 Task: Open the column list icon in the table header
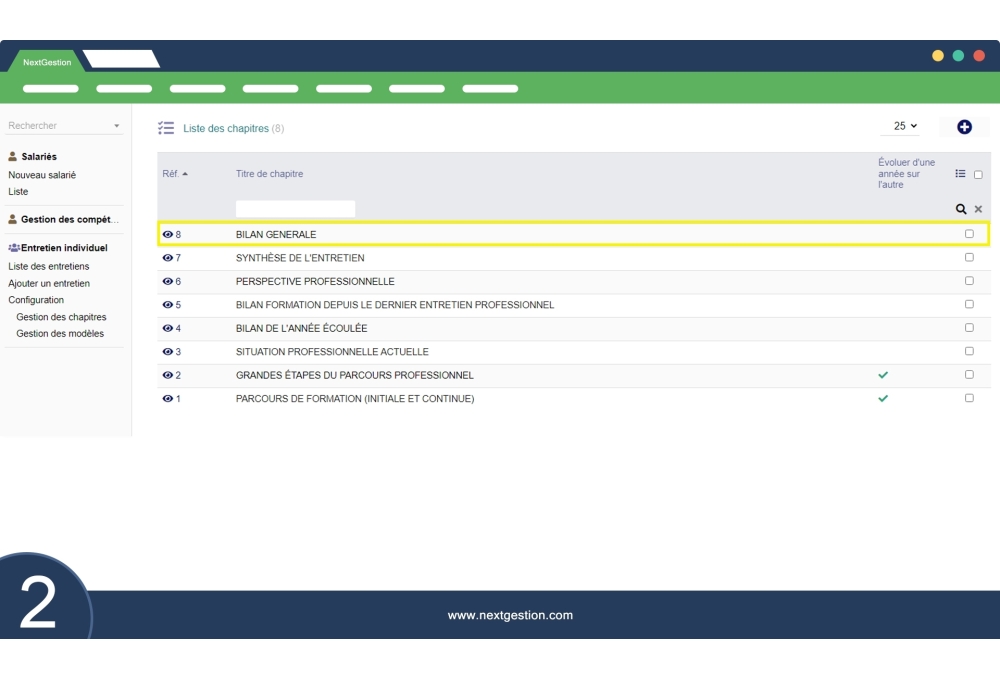click(x=960, y=174)
